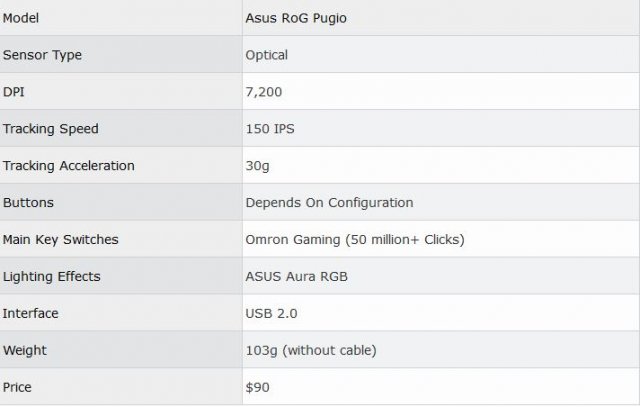Viewport: 640px width, 407px height.
Task: Click the "Model" row label
Action: coord(23,18)
